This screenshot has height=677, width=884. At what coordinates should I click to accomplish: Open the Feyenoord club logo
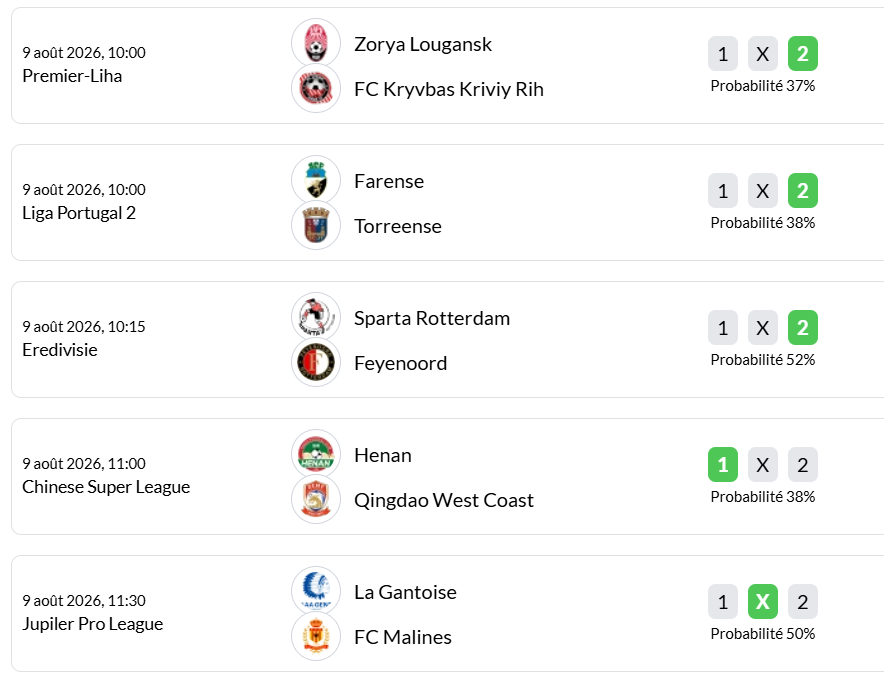coord(316,362)
